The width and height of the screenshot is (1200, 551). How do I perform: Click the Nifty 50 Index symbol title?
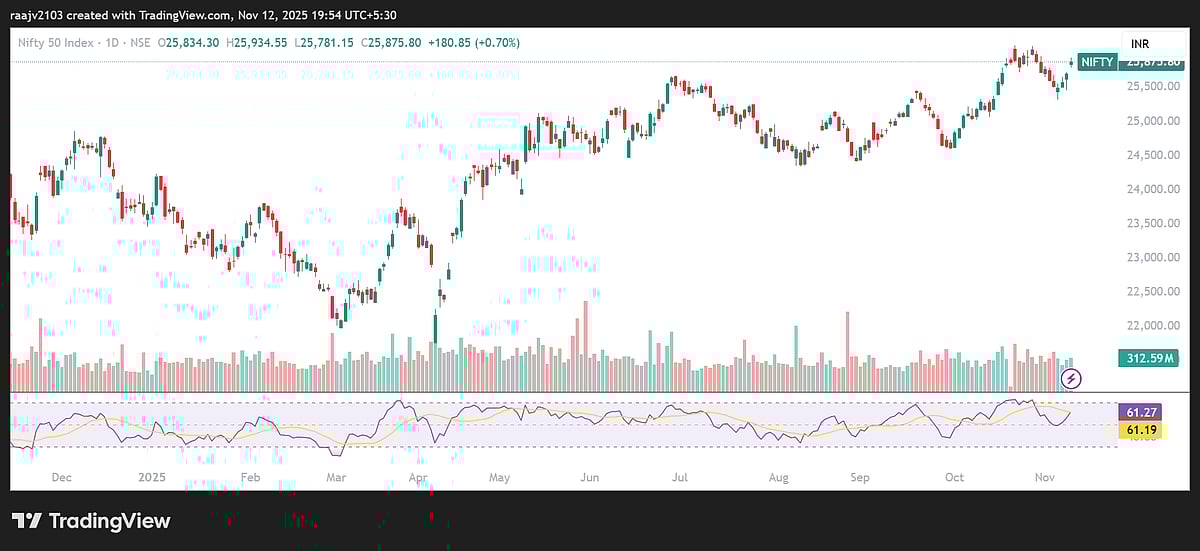pos(60,43)
